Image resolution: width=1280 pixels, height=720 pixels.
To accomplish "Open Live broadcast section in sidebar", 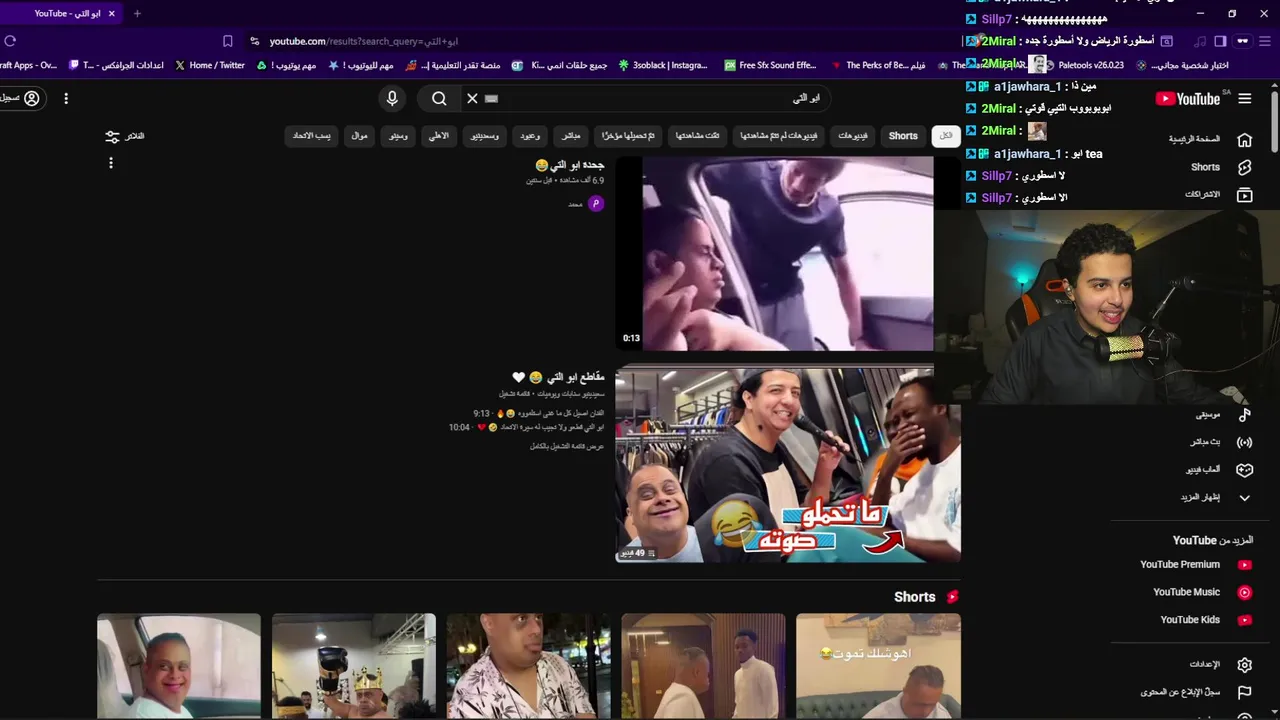I will tap(1220, 442).
